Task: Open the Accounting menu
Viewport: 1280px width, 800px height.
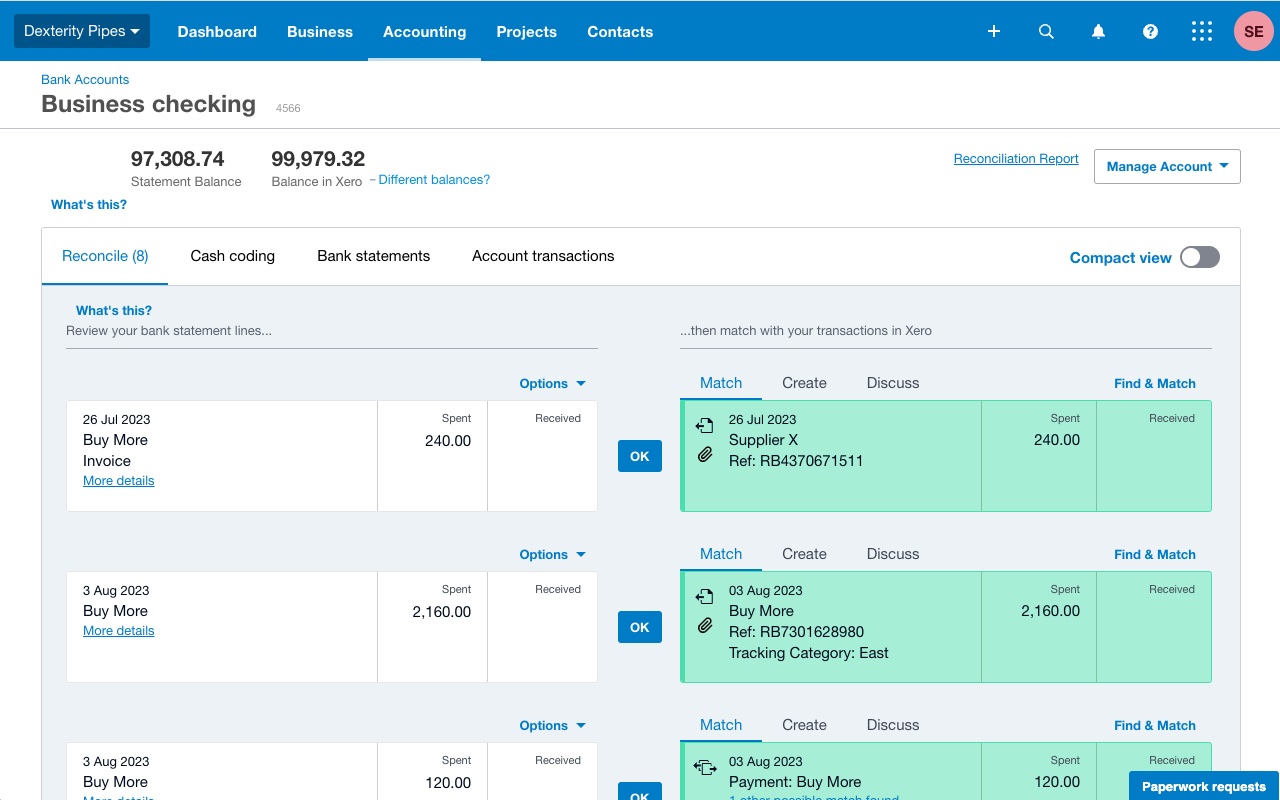Action: [425, 31]
